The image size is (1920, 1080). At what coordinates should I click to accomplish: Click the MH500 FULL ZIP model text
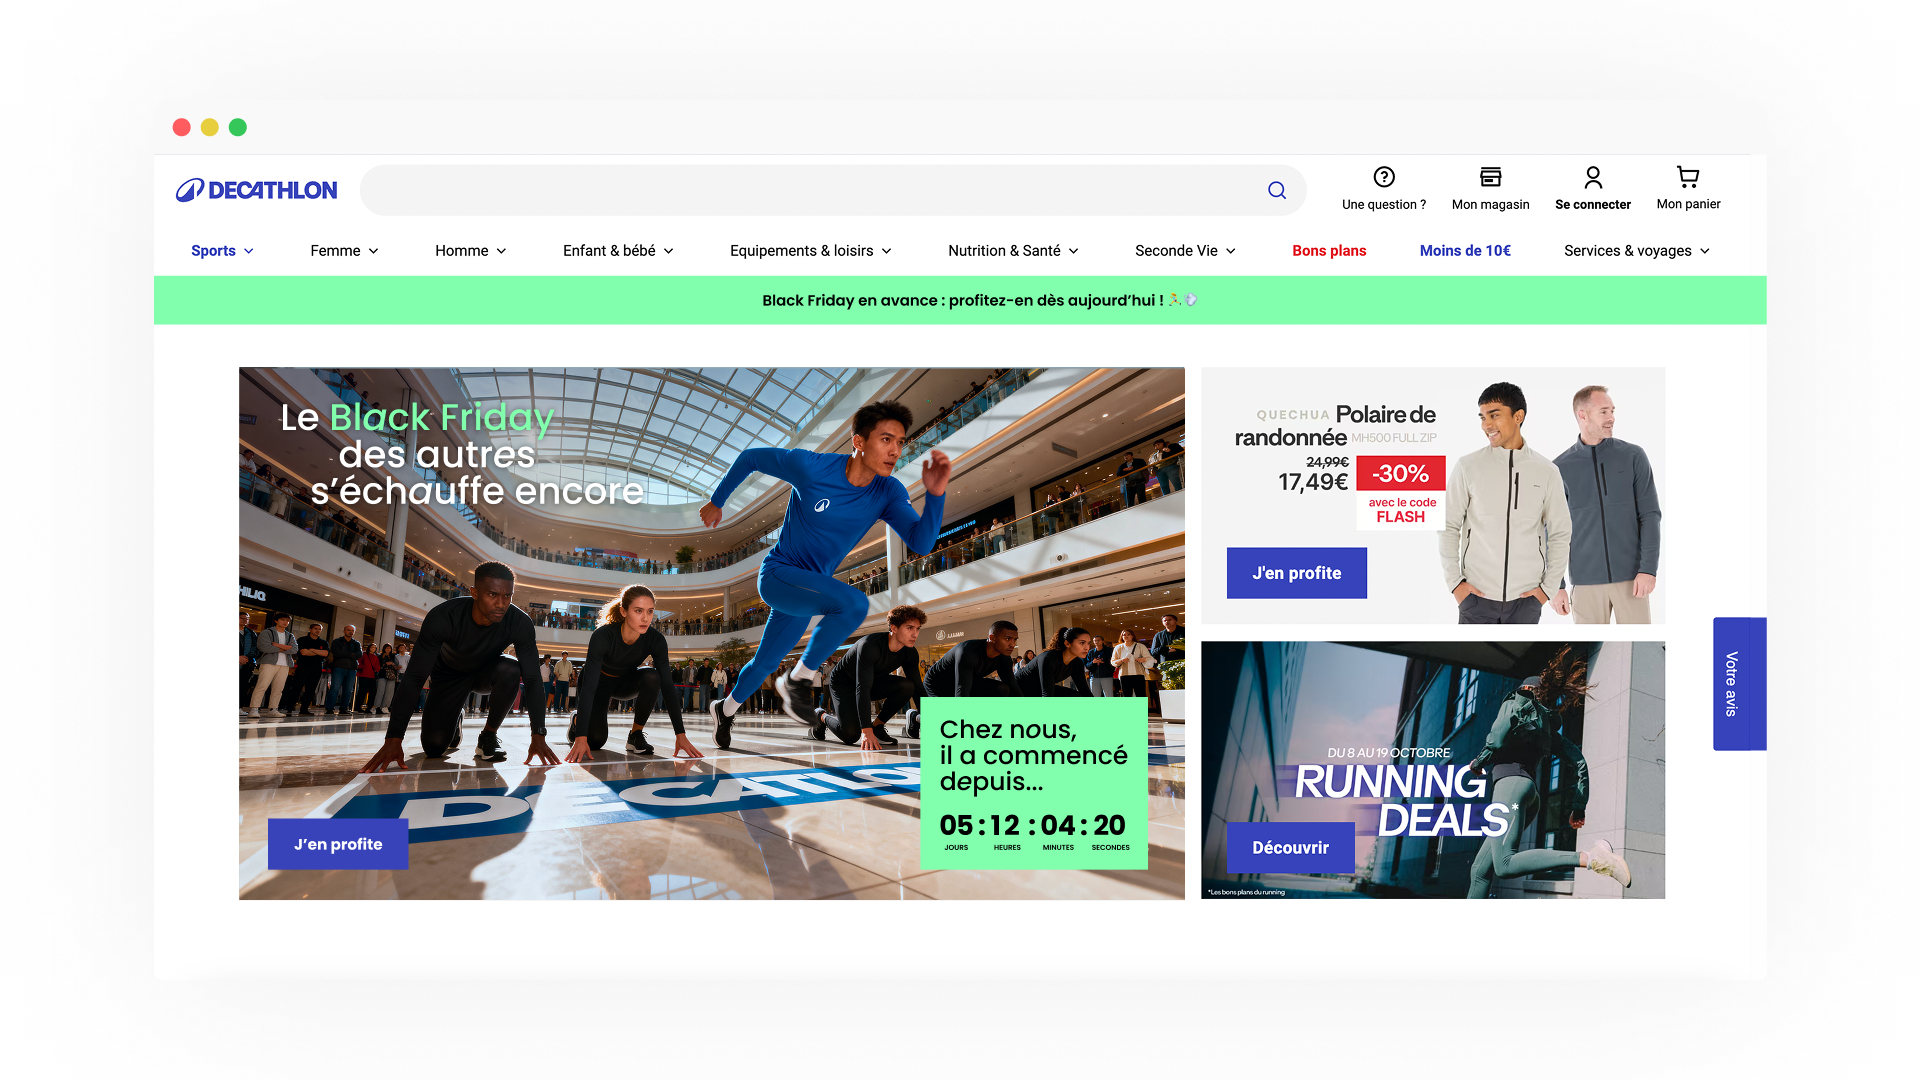(1394, 438)
